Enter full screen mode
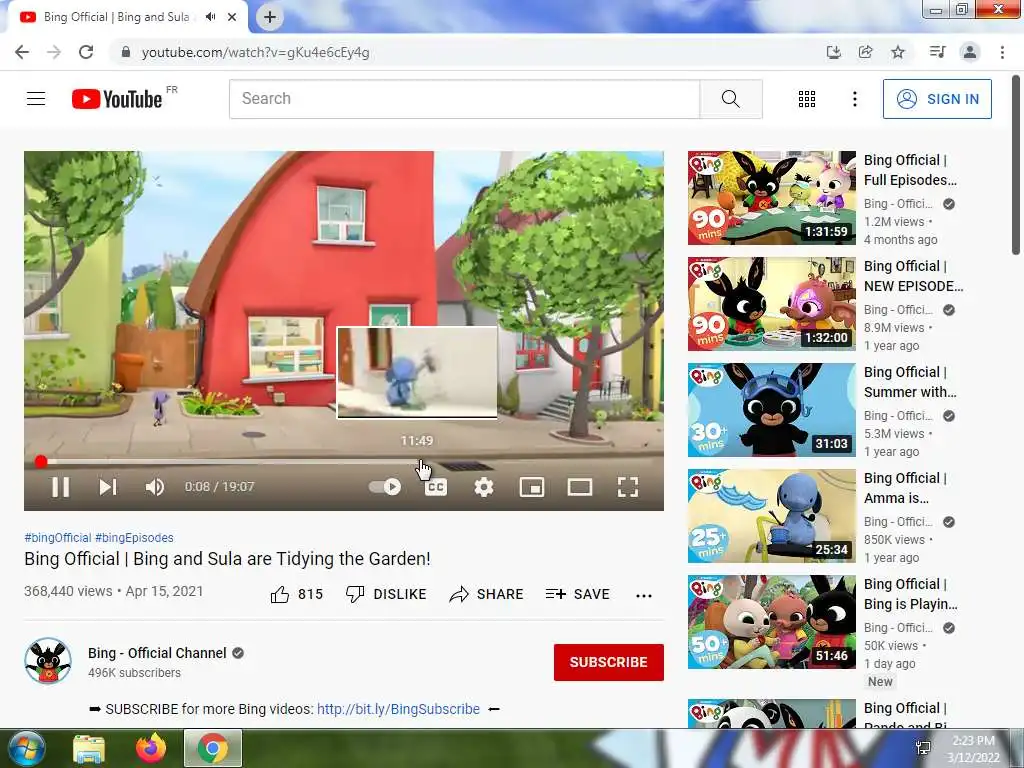 (628, 487)
